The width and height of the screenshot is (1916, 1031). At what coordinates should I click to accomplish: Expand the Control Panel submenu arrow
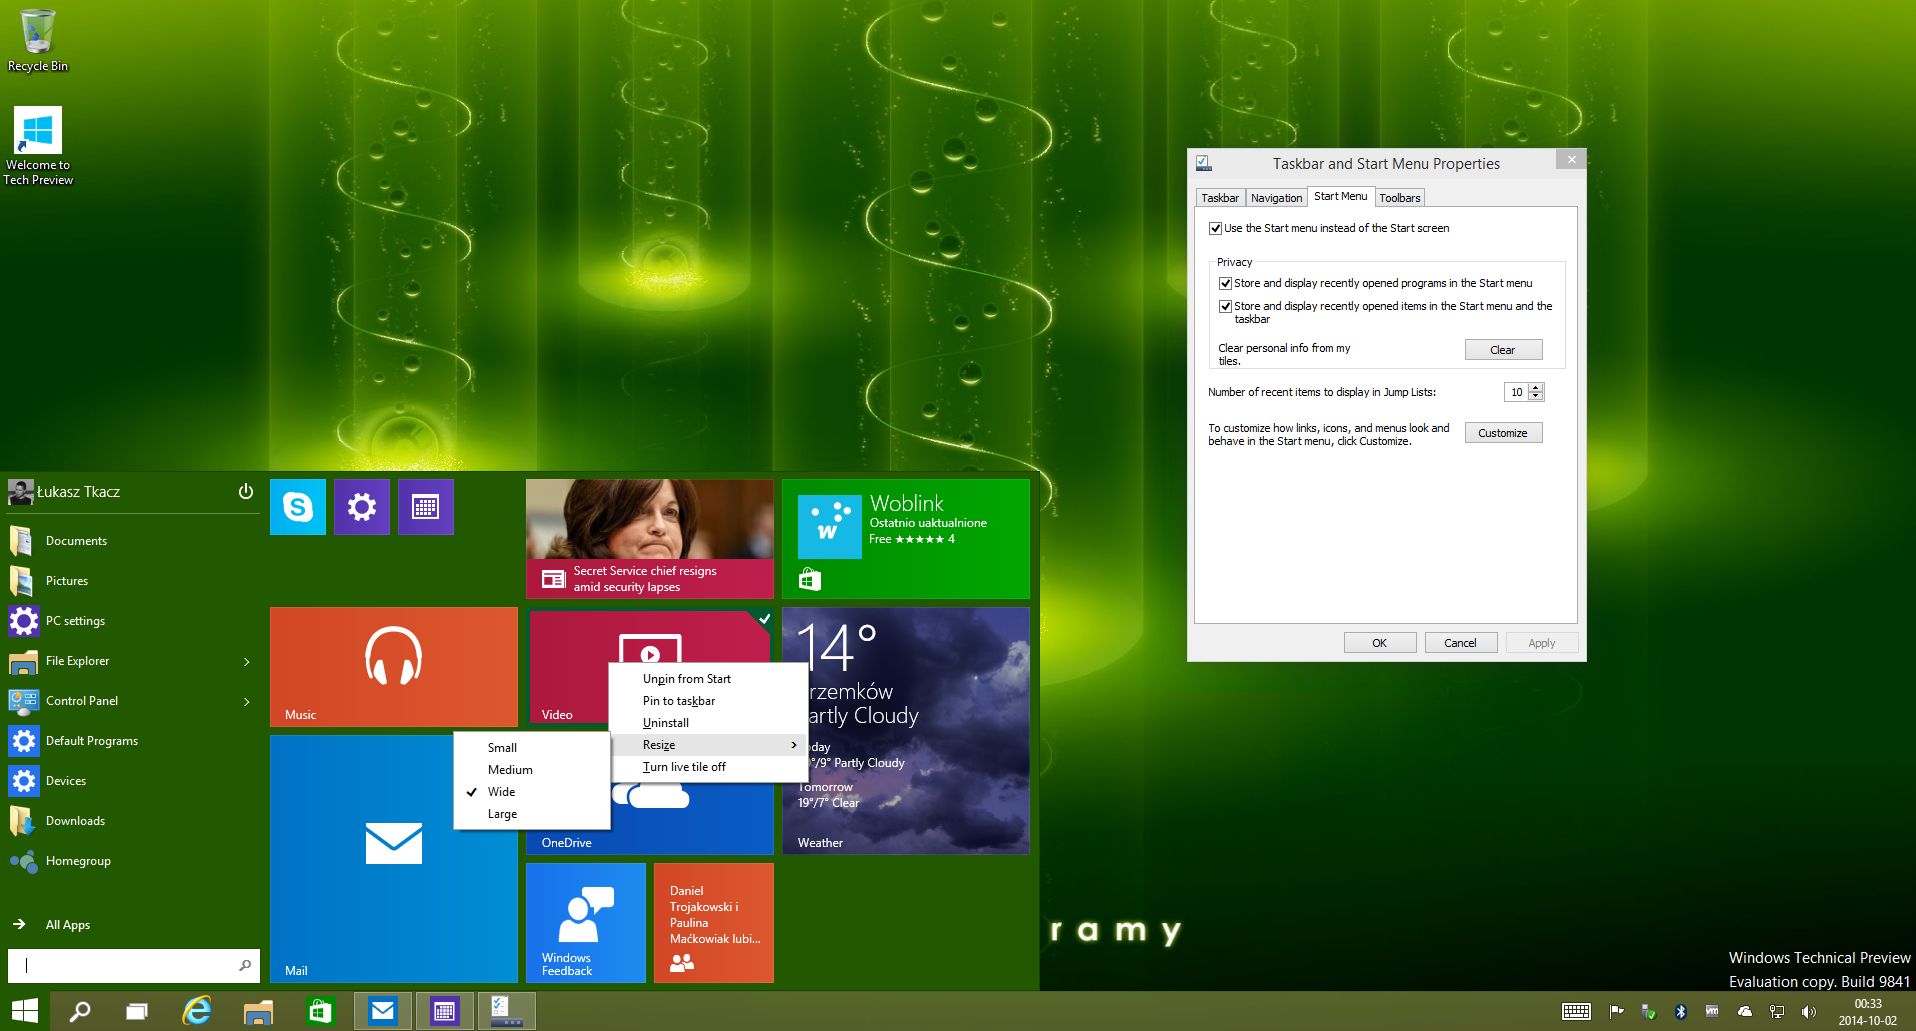pos(247,702)
